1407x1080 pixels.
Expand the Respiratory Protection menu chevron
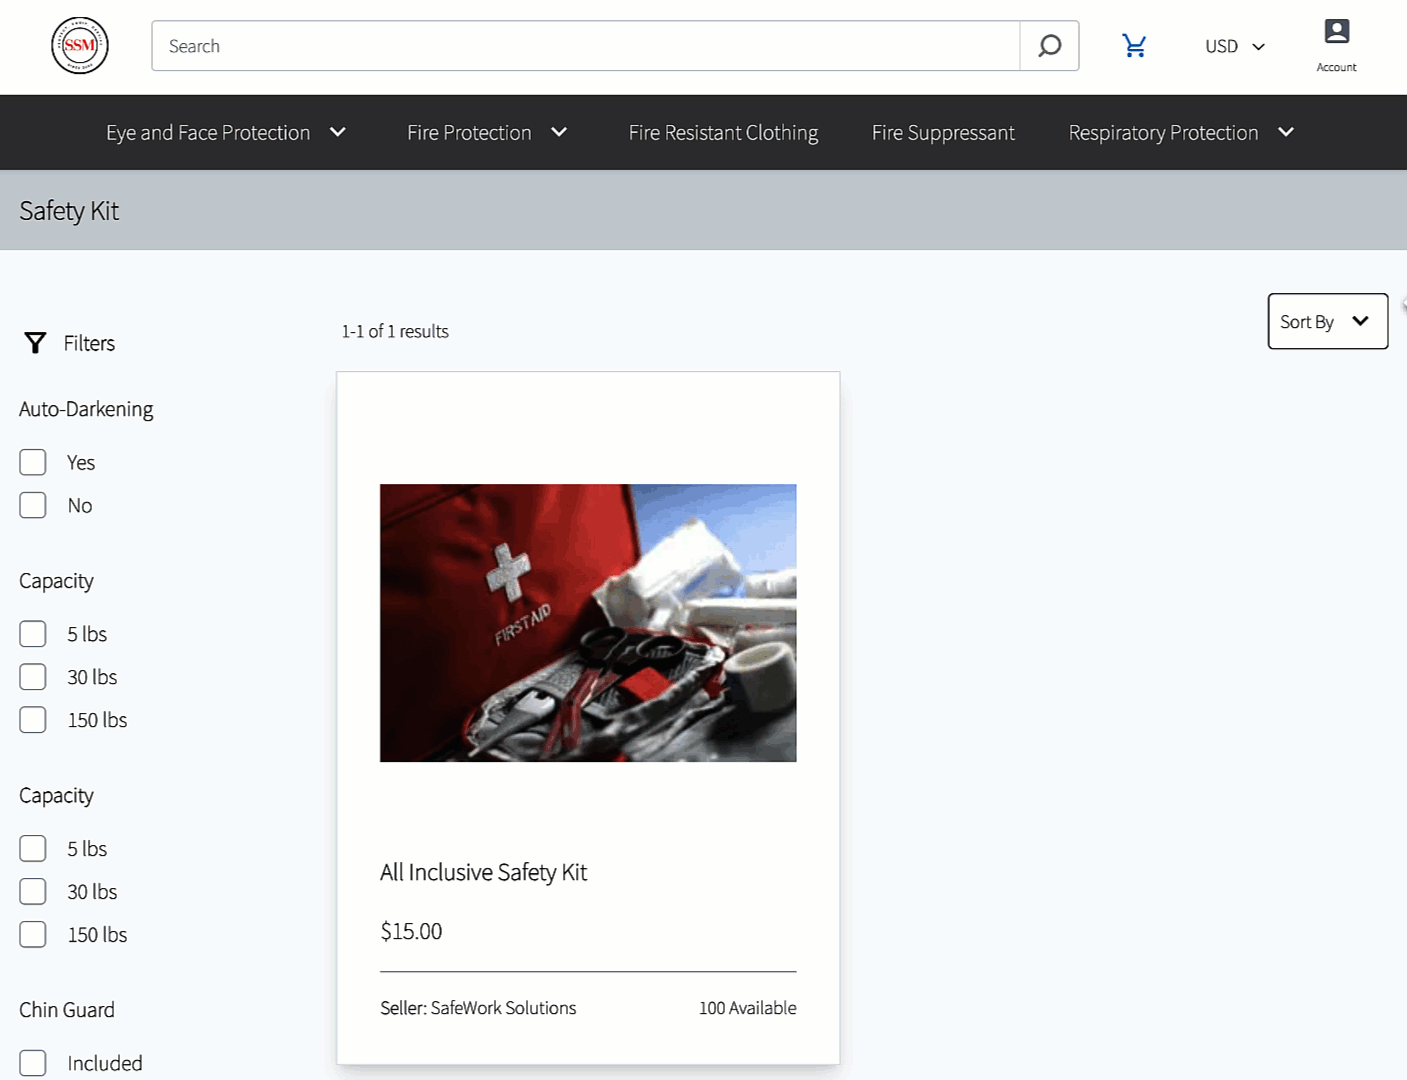[1286, 132]
